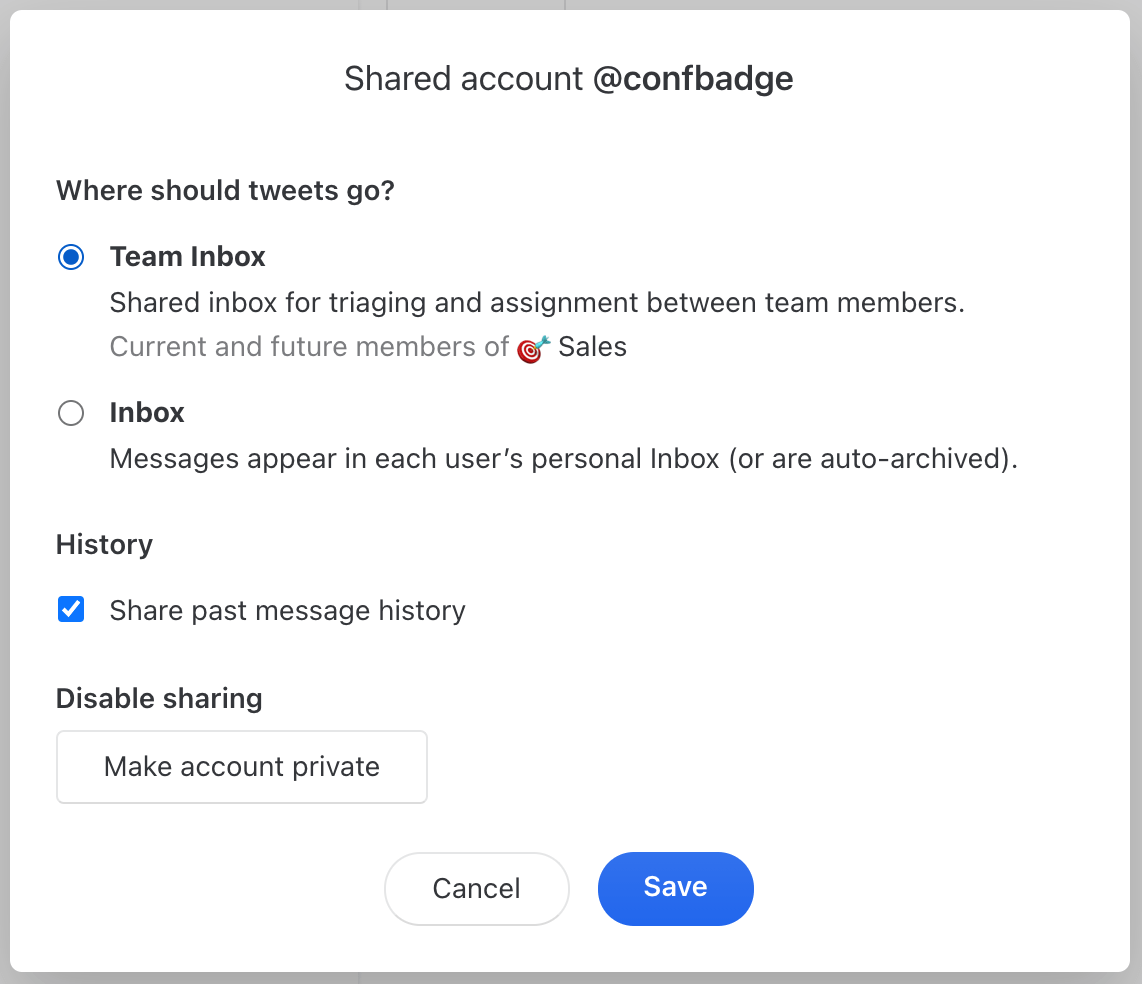Click the personal Inbox auto-archived description
The image size is (1142, 984).
click(564, 459)
